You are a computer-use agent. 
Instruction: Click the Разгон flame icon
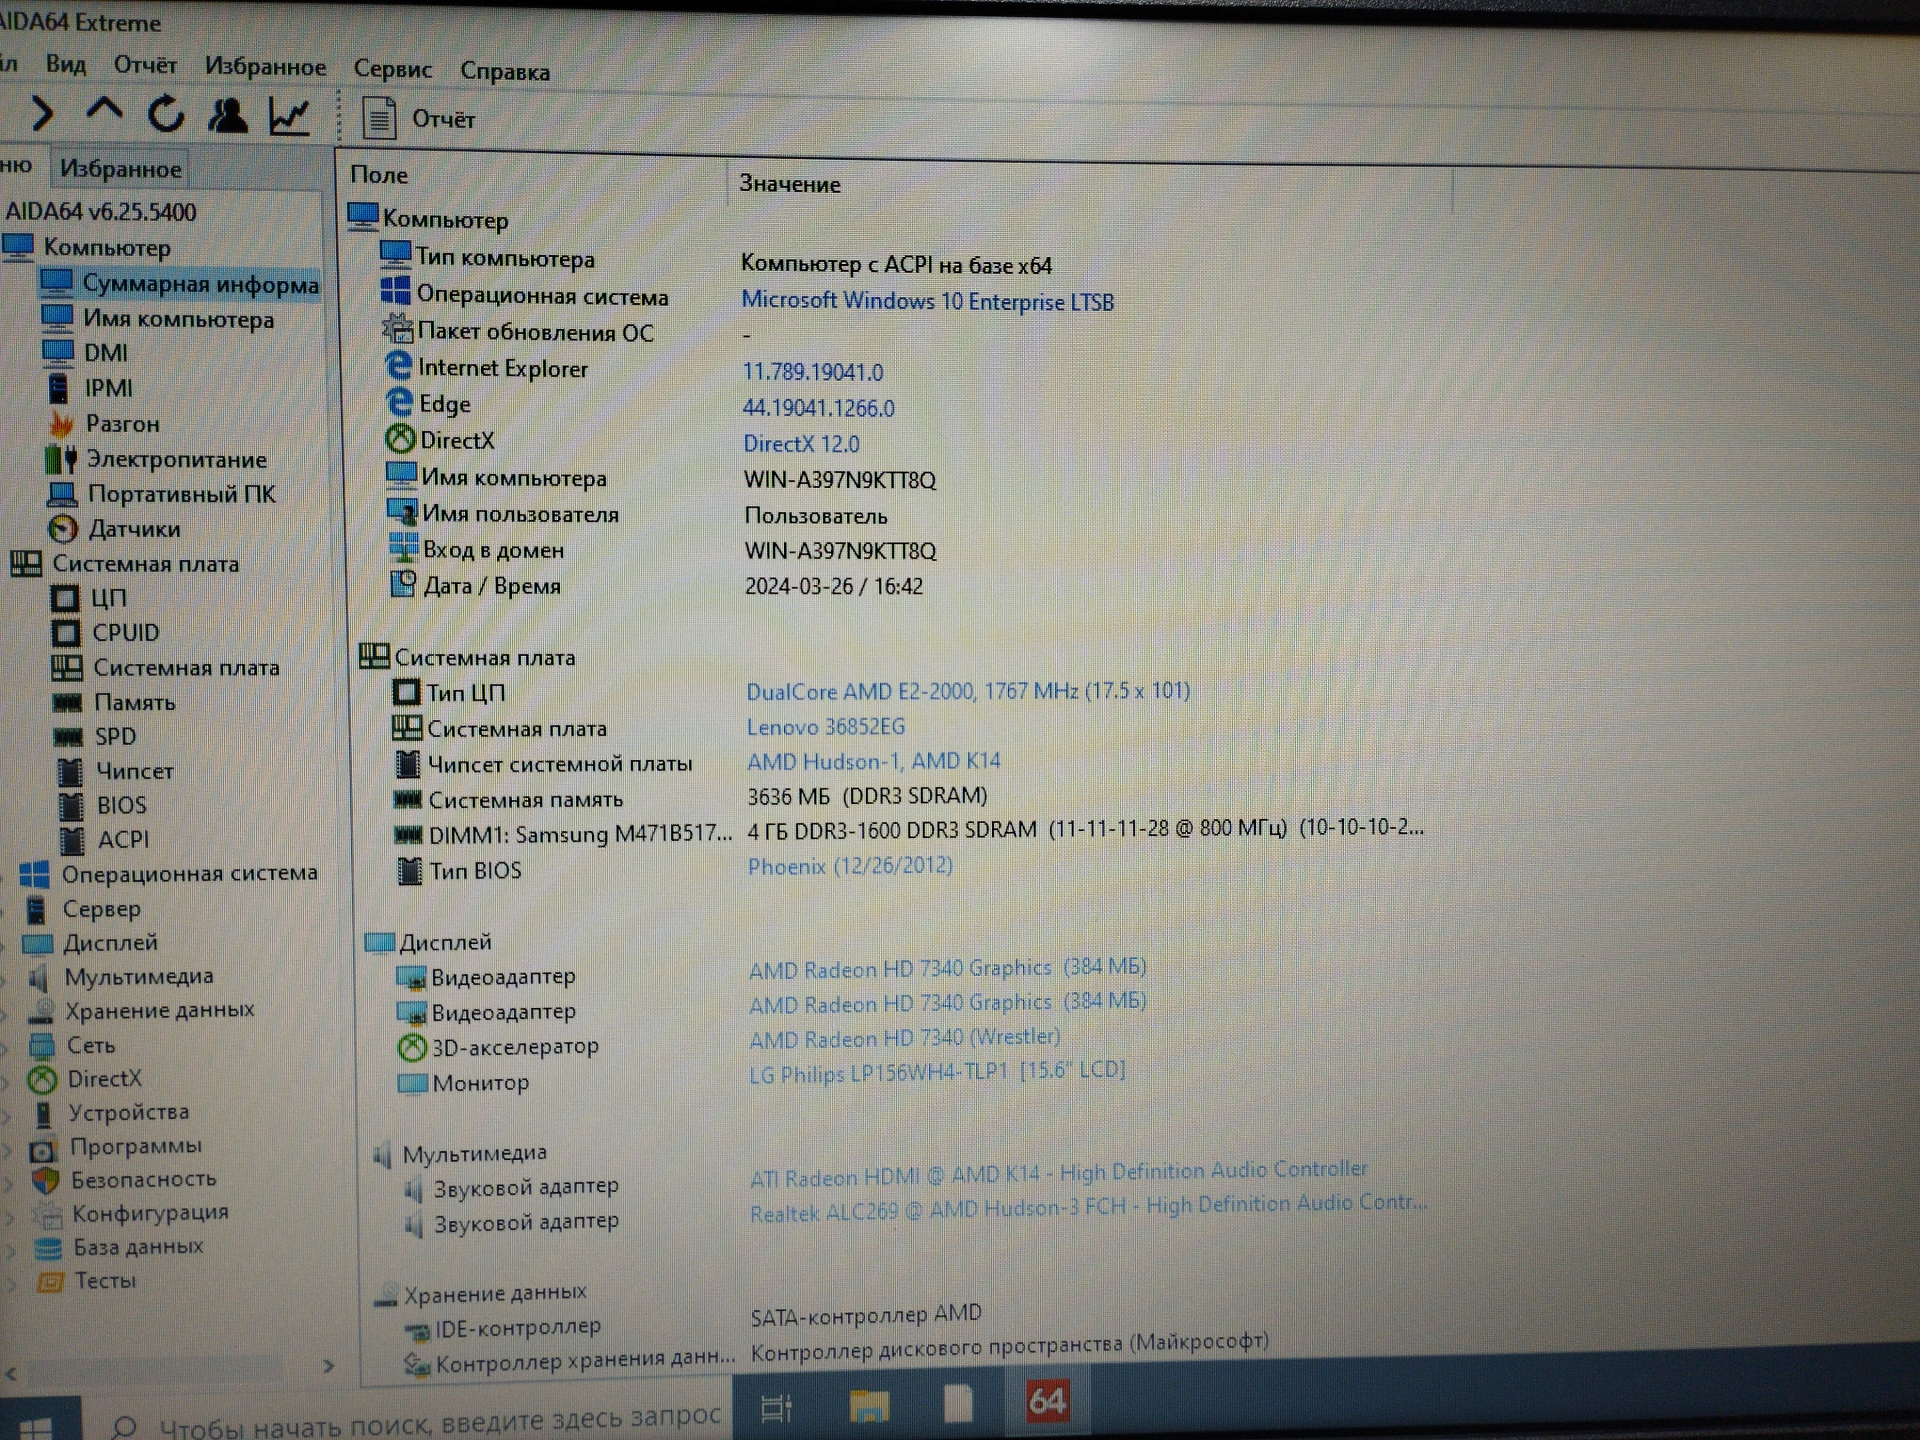tap(62, 424)
